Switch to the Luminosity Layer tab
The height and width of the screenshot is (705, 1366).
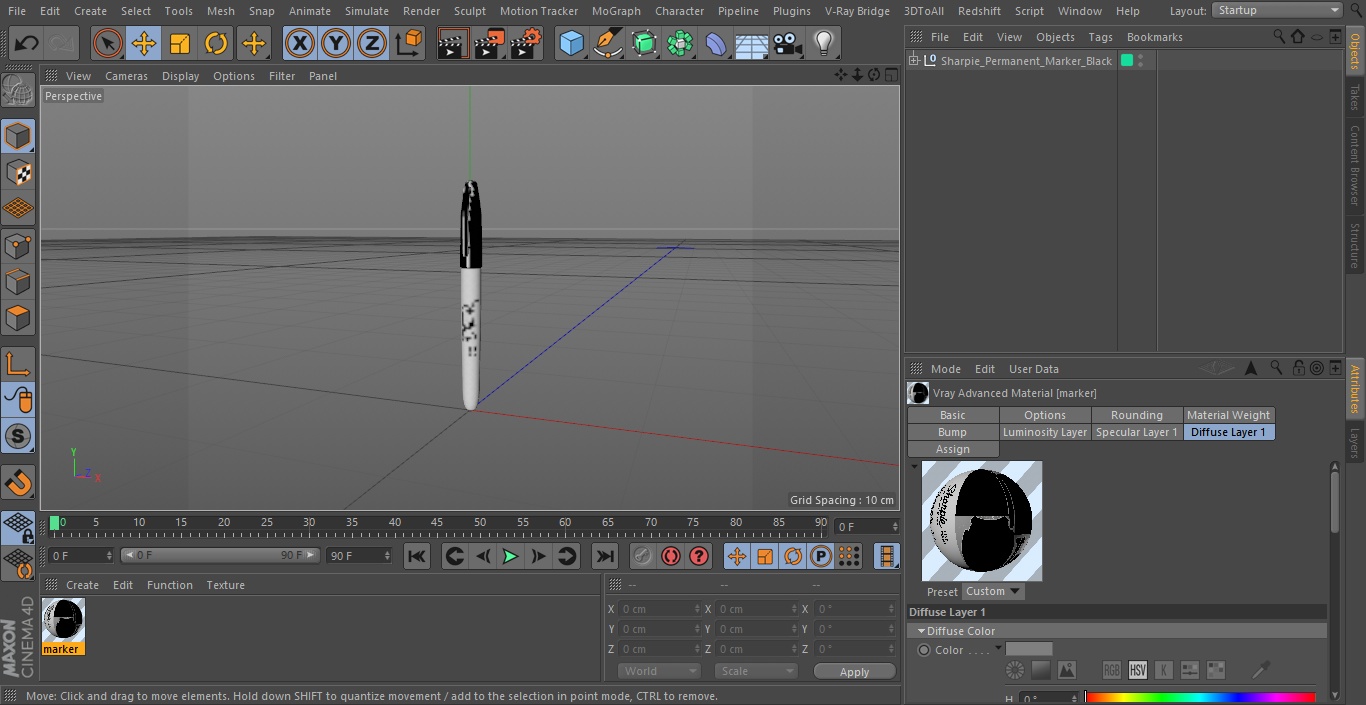coord(1045,432)
